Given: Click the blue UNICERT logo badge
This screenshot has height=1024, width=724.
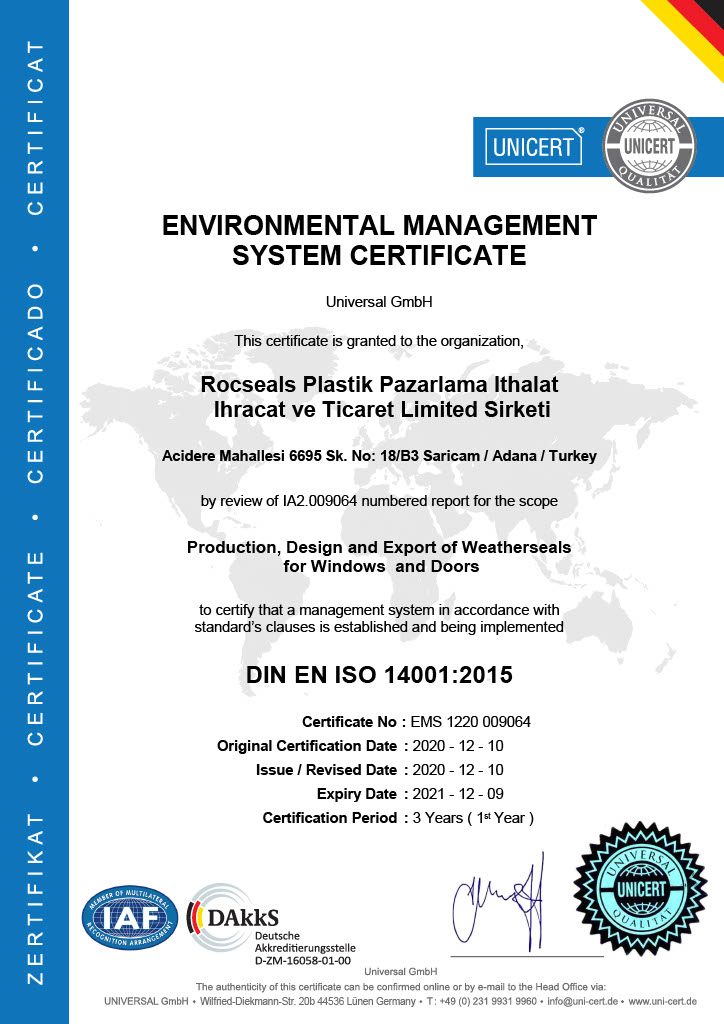Looking at the screenshot, I should [533, 146].
